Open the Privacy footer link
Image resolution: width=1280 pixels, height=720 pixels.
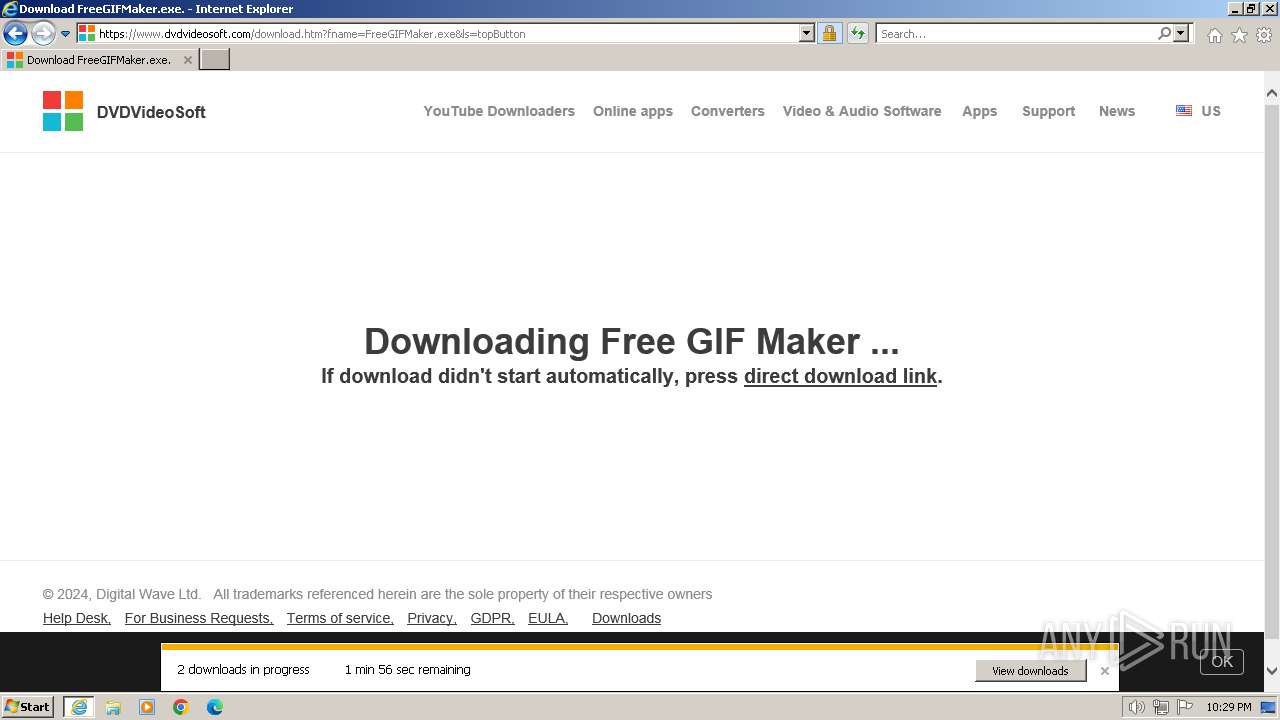(432, 618)
